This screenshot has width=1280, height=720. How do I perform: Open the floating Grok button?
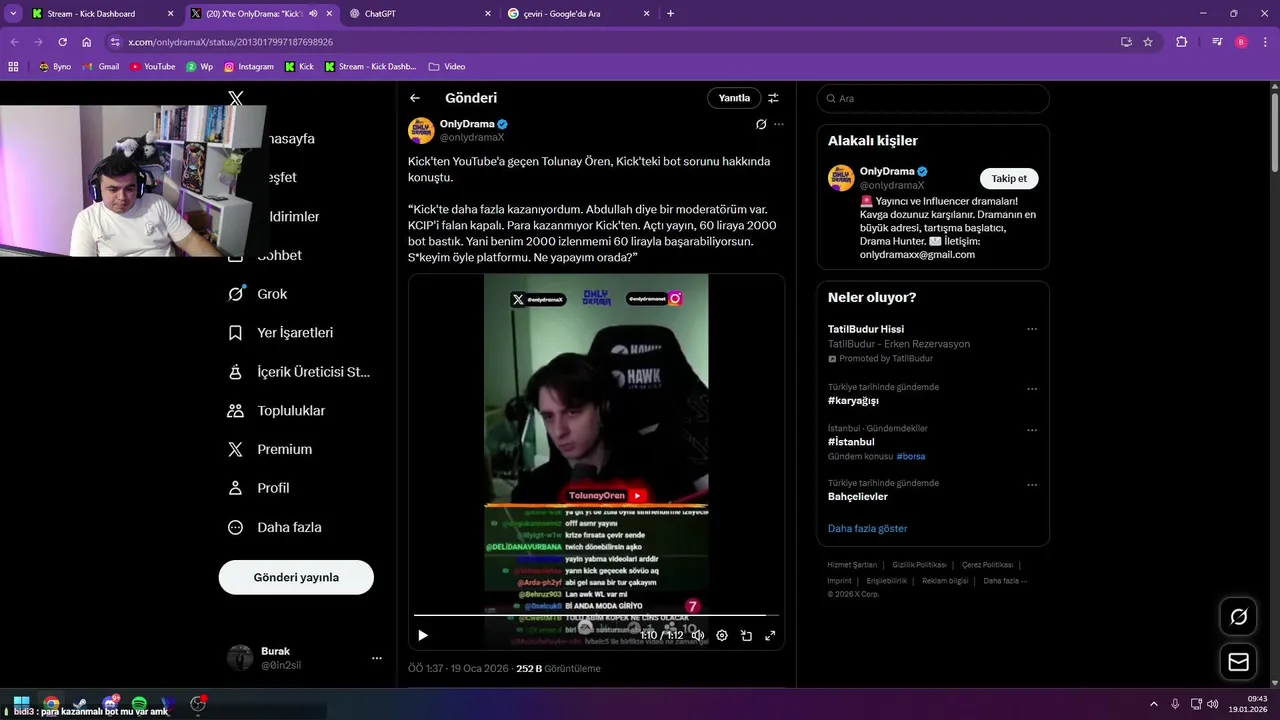[1238, 617]
